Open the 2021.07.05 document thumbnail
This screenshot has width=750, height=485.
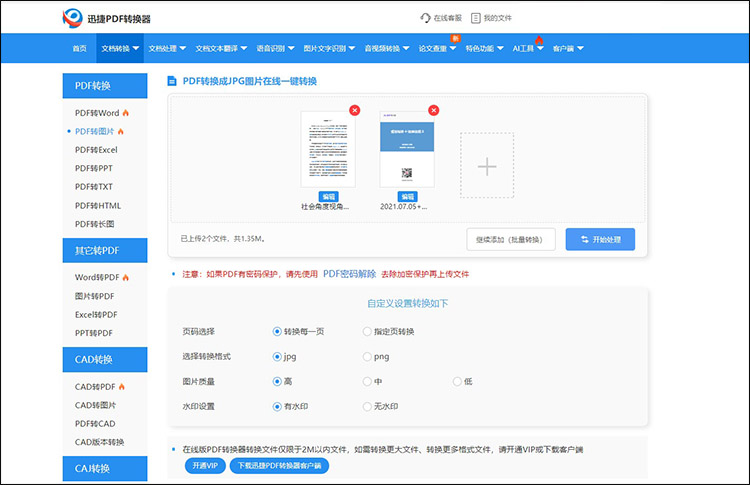click(407, 149)
